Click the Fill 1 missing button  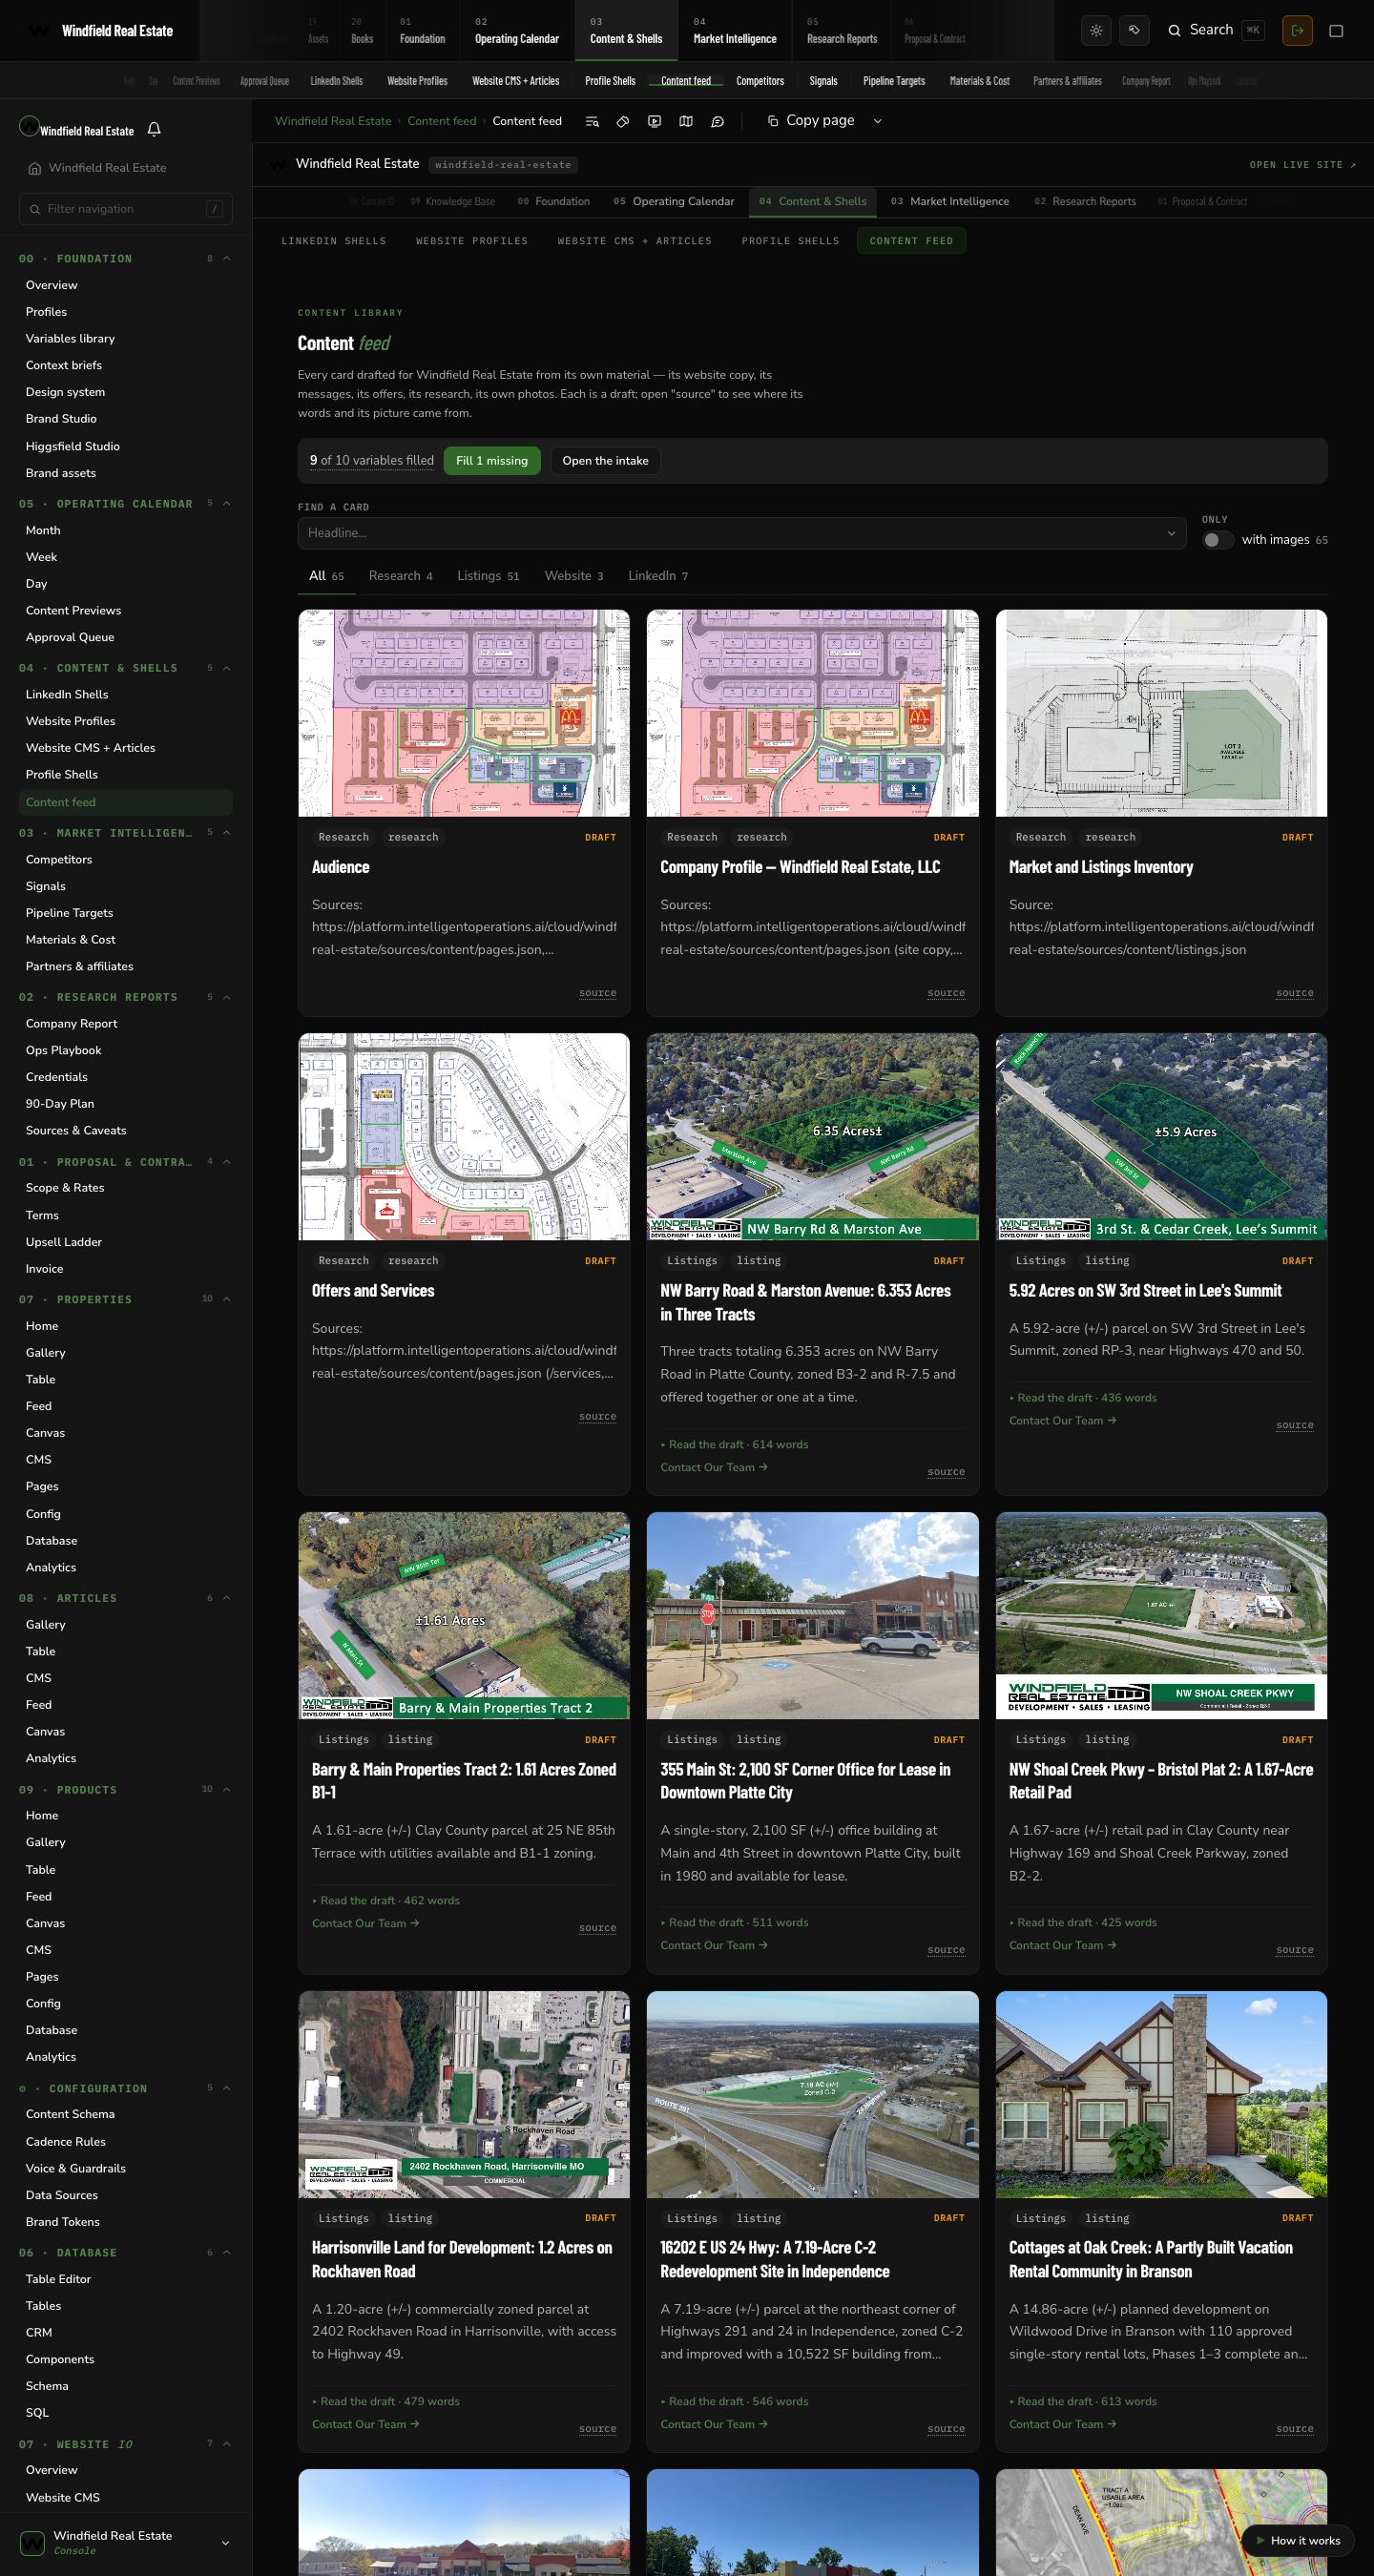click(492, 461)
